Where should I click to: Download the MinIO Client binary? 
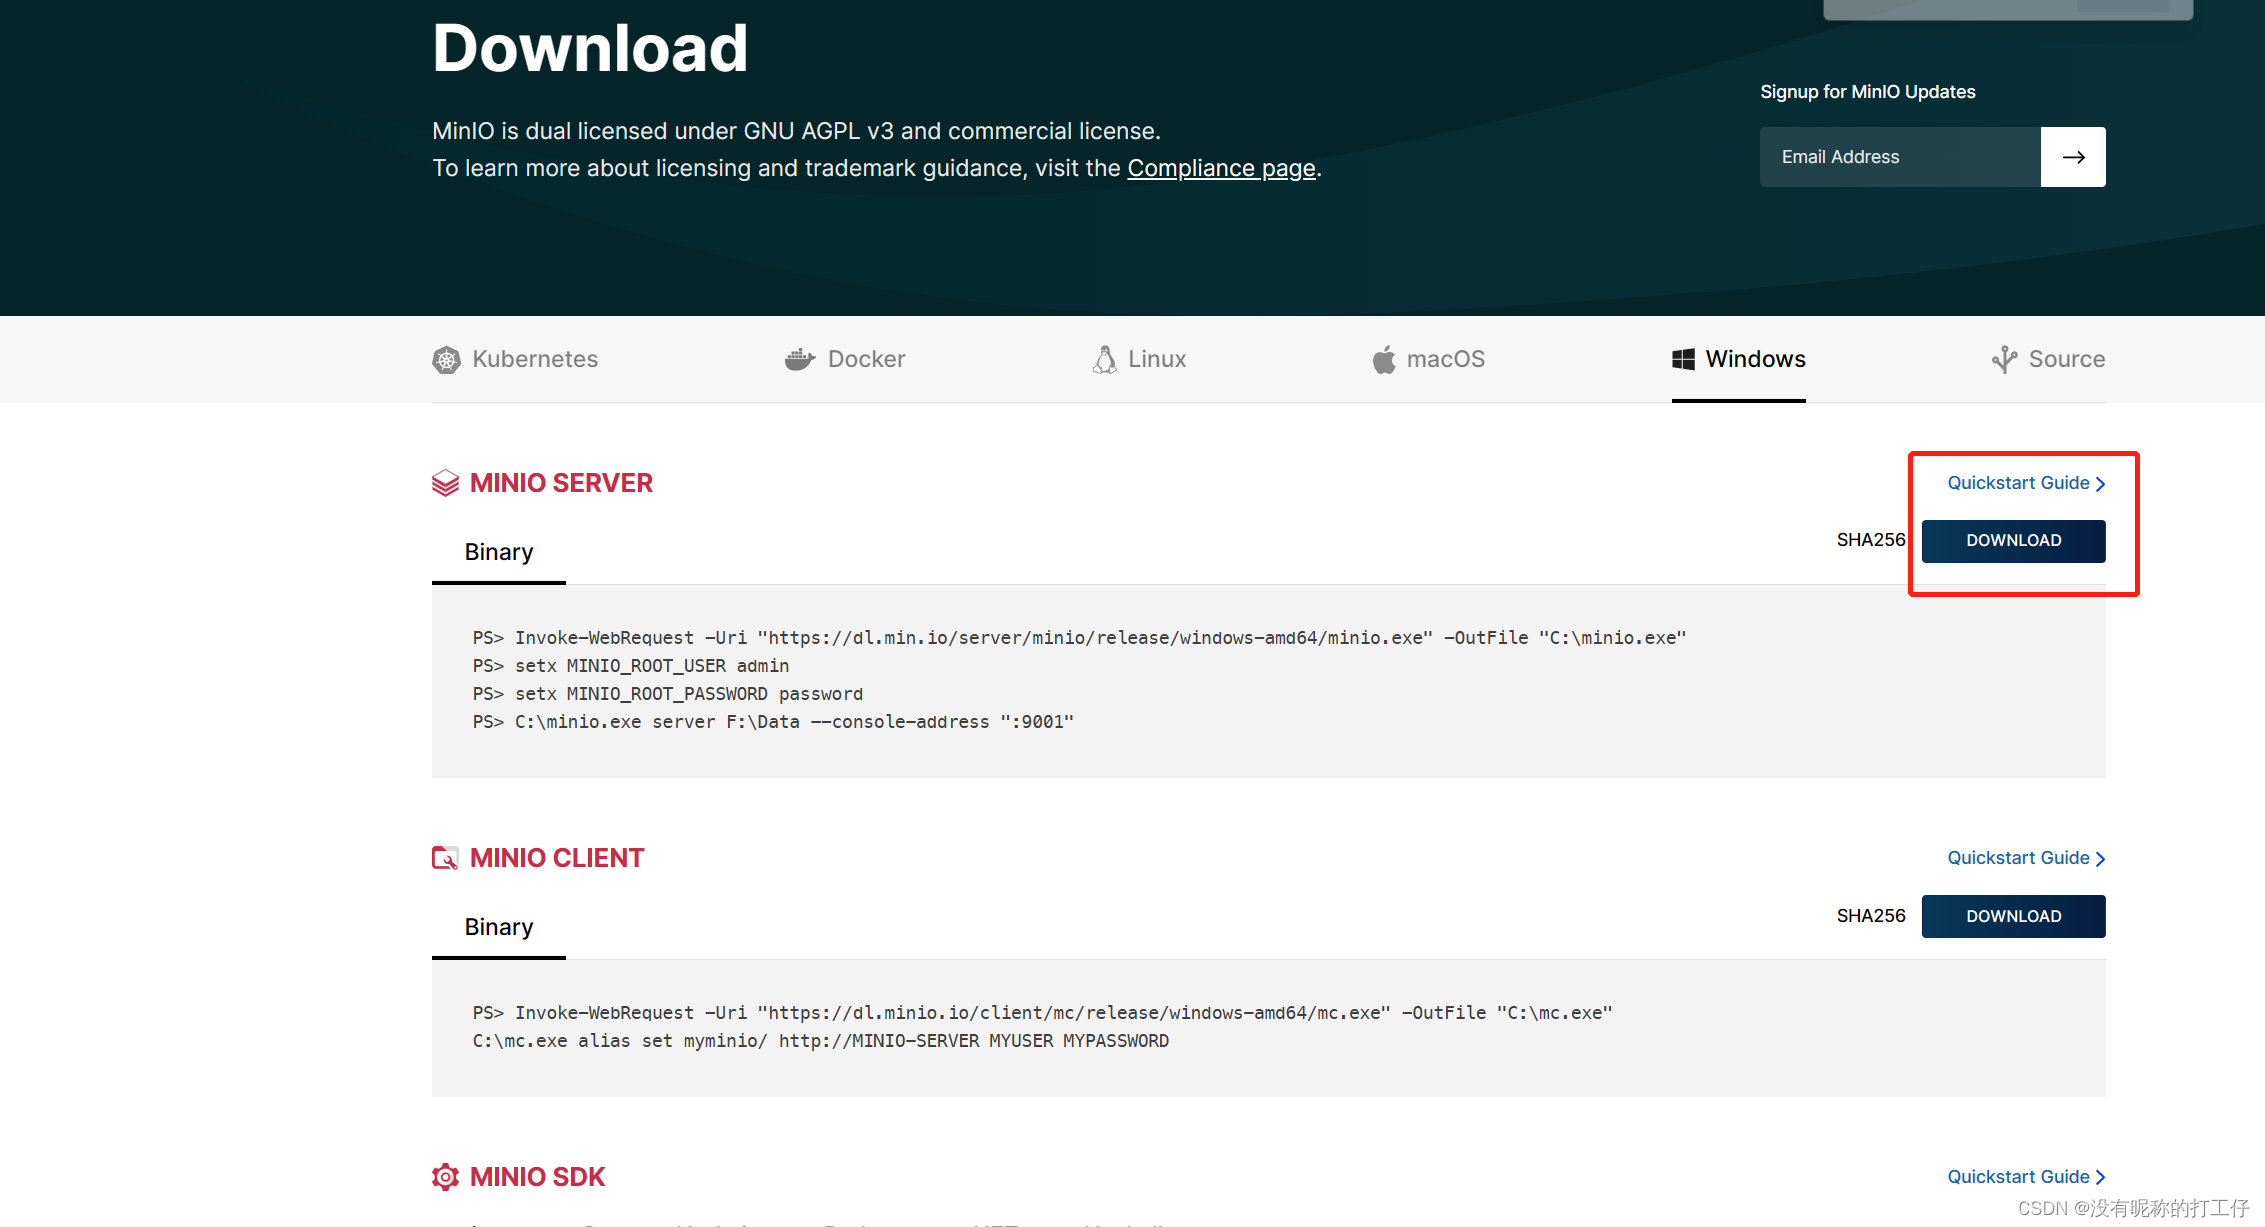coord(2013,916)
